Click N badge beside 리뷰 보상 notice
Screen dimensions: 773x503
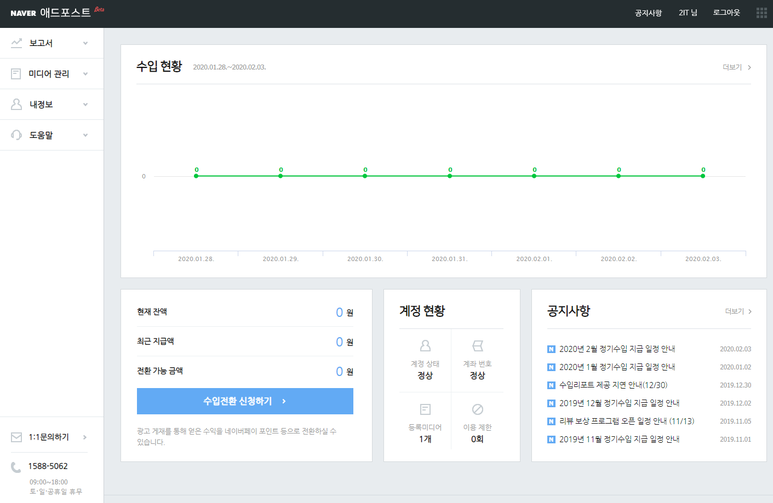[551, 421]
